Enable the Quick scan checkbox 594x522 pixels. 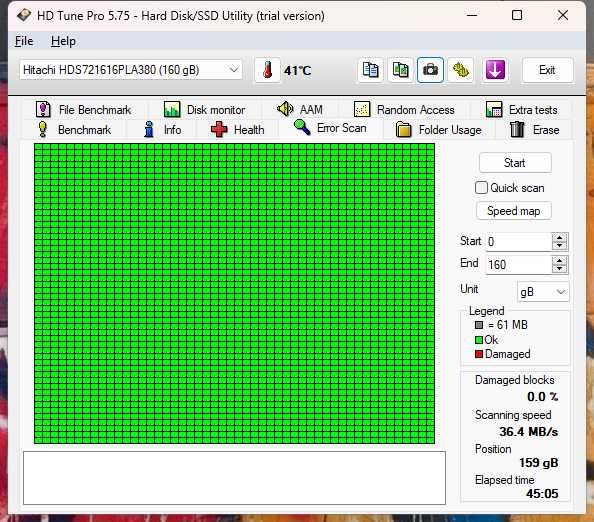pos(481,188)
